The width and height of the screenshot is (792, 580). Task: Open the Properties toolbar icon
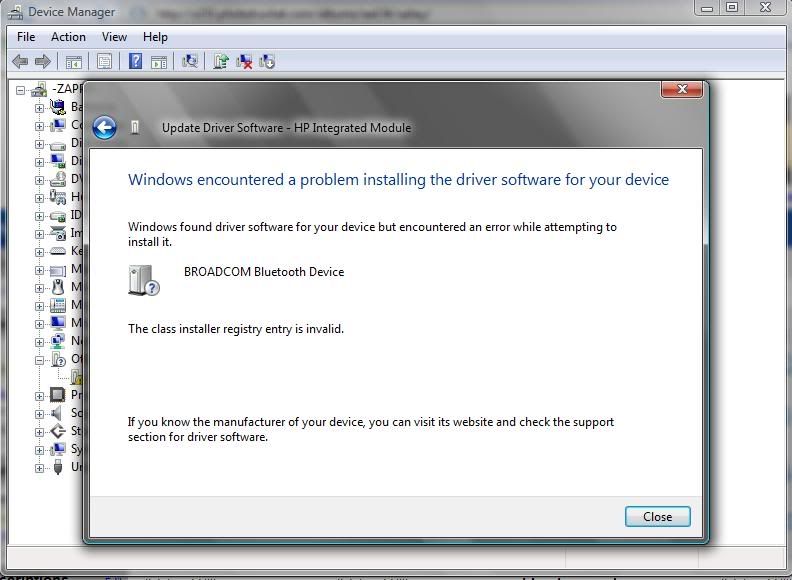pyautogui.click(x=104, y=62)
